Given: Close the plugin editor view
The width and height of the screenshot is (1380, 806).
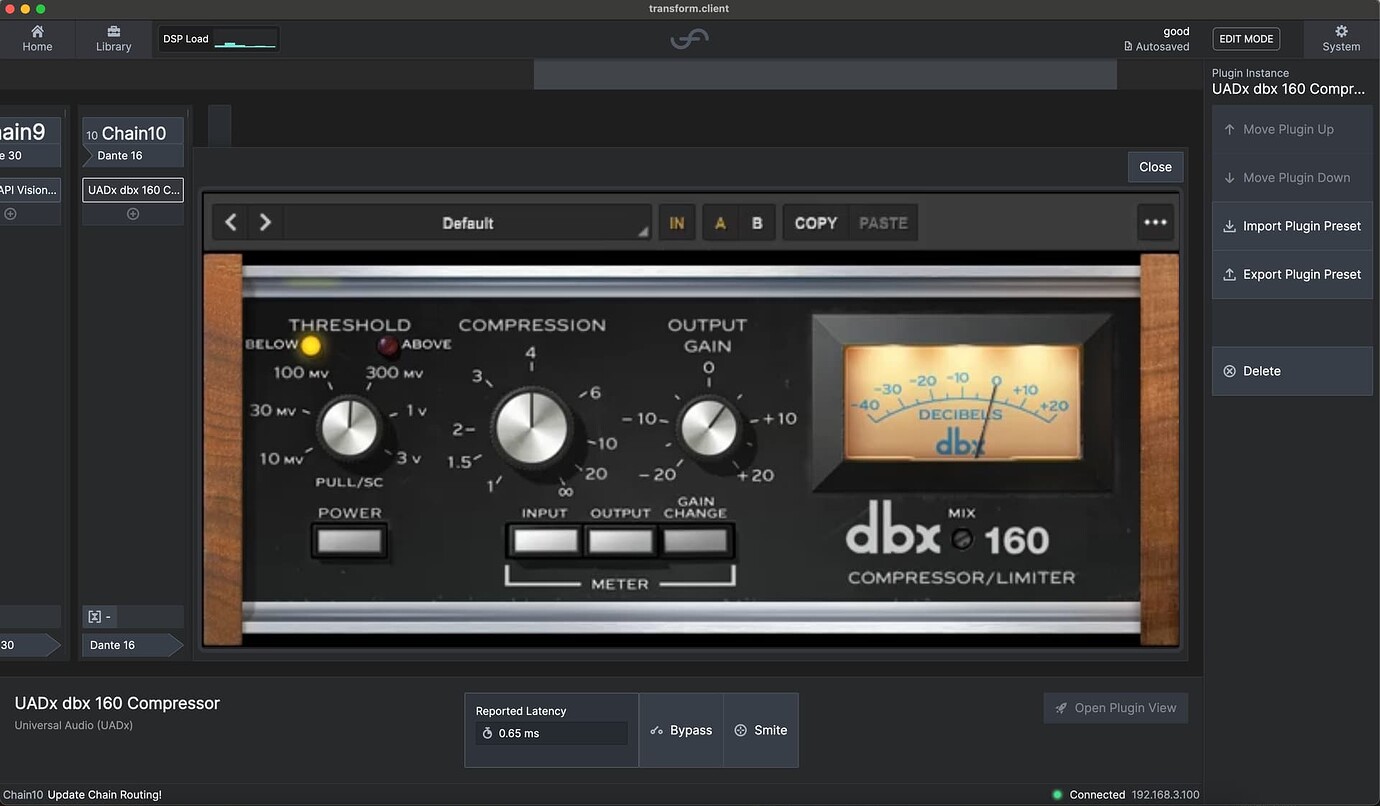Looking at the screenshot, I should pyautogui.click(x=1155, y=167).
